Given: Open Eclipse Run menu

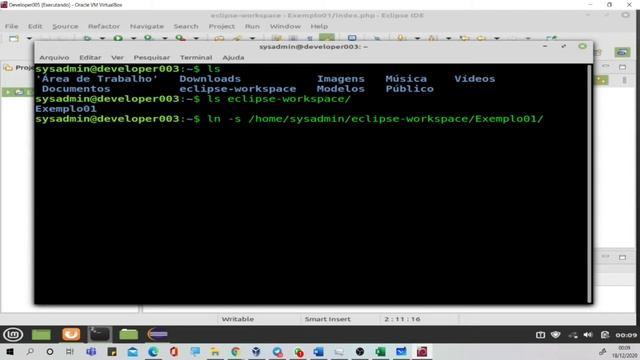Looking at the screenshot, I should tap(252, 26).
